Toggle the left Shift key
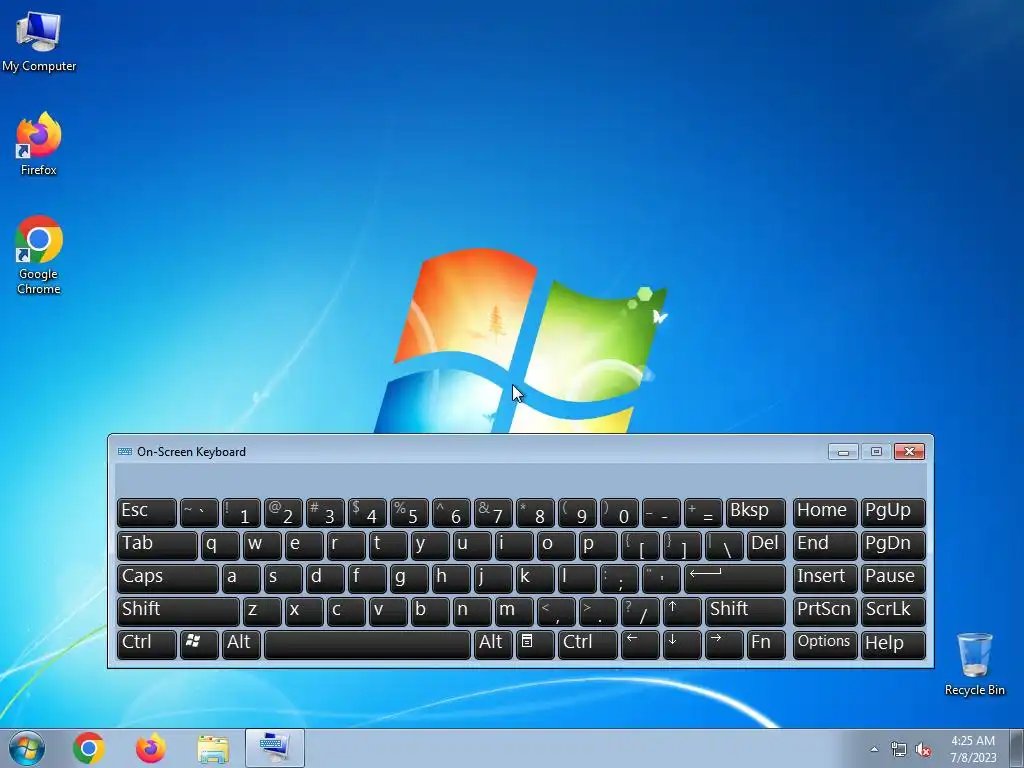The width and height of the screenshot is (1024, 768). (178, 611)
